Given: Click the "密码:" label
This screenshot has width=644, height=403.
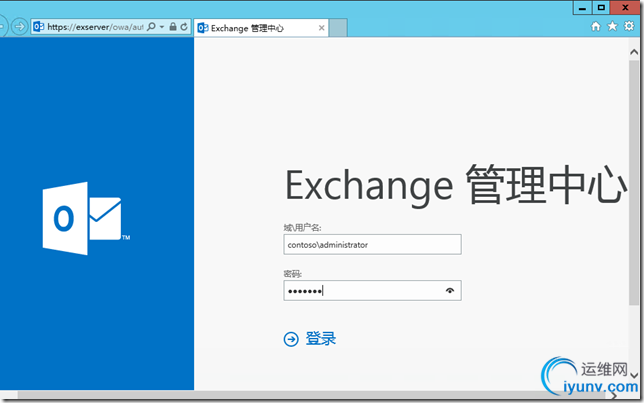Looking at the screenshot, I should point(293,274).
